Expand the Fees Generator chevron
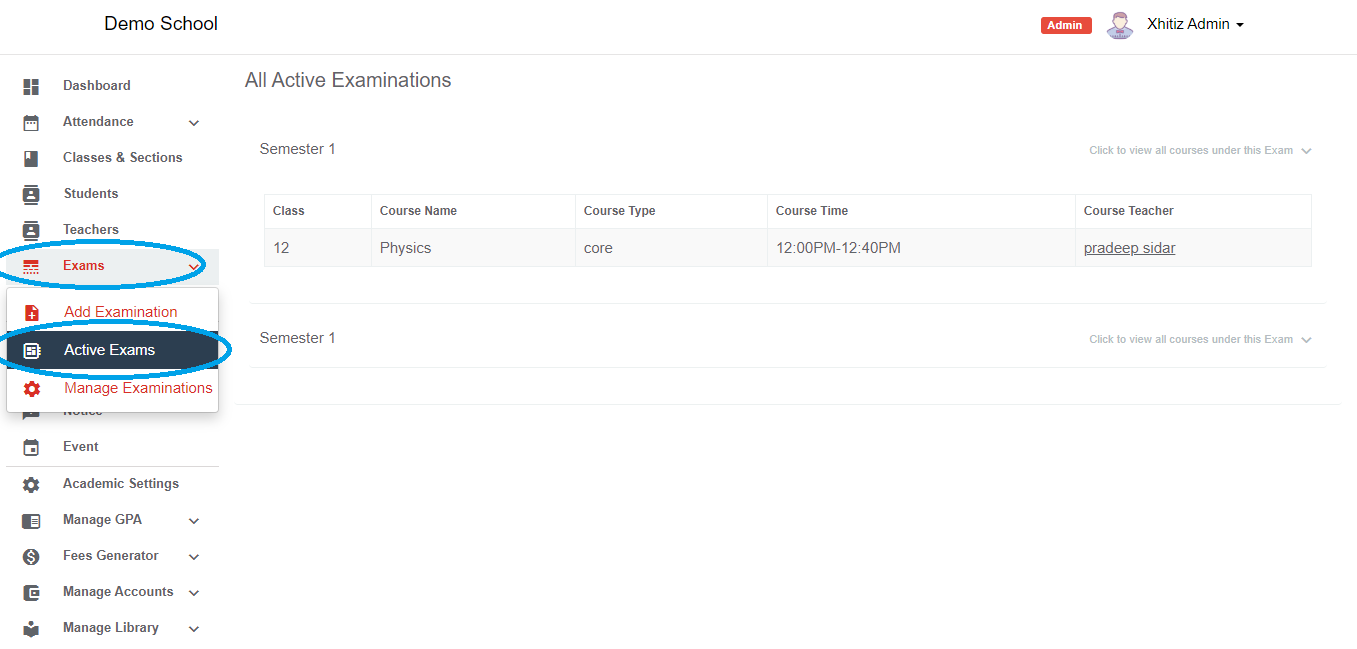Image resolution: width=1357 pixels, height=649 pixels. [x=194, y=557]
